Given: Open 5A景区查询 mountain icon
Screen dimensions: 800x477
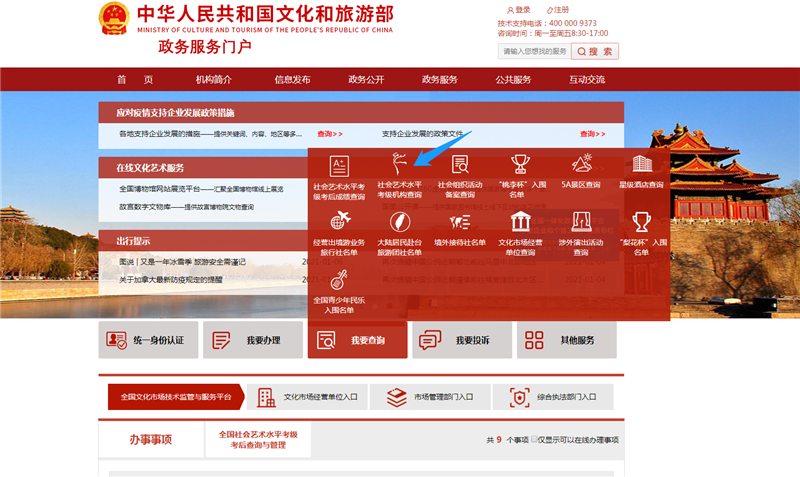Looking at the screenshot, I should pos(581,163).
